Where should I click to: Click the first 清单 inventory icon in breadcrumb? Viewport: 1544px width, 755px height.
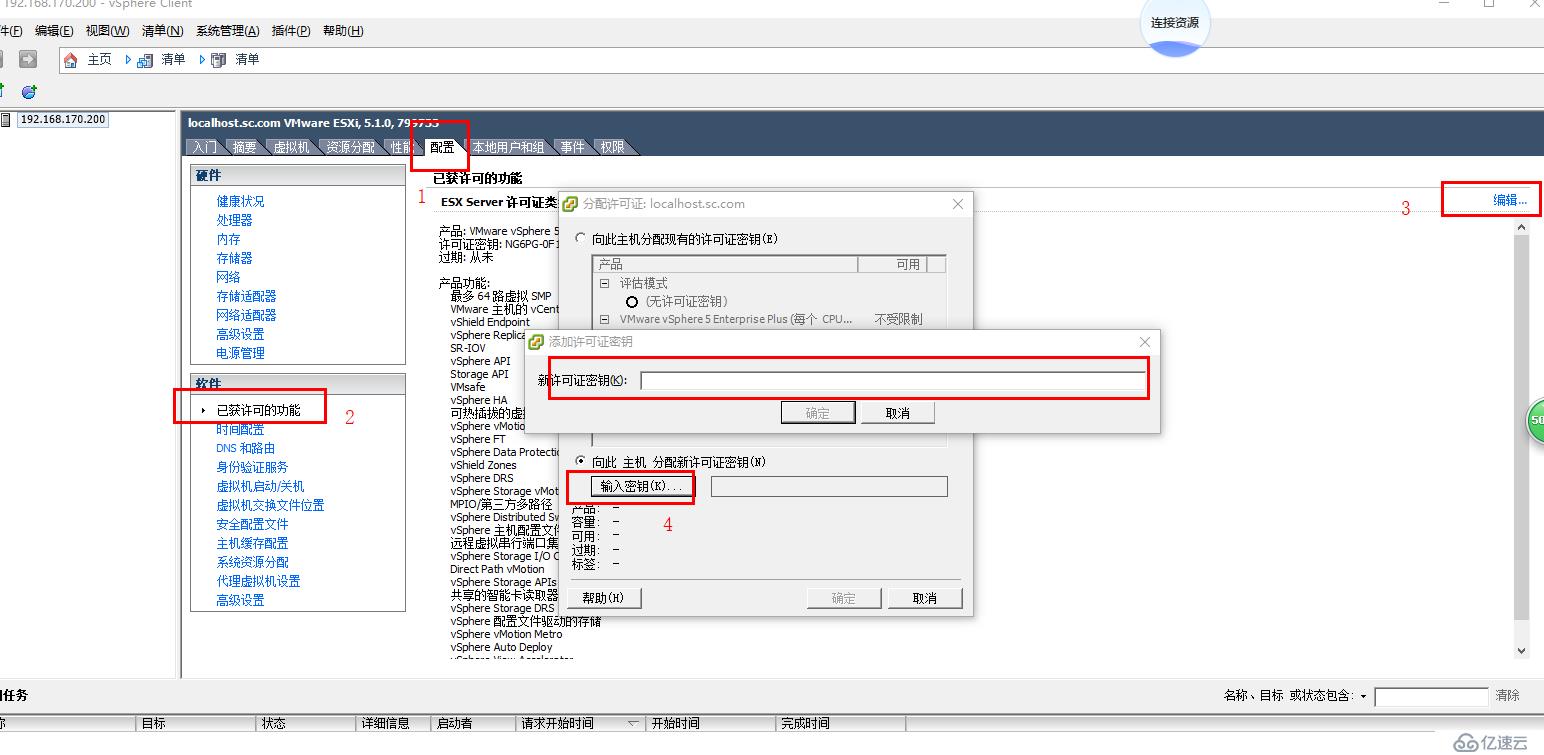click(145, 60)
